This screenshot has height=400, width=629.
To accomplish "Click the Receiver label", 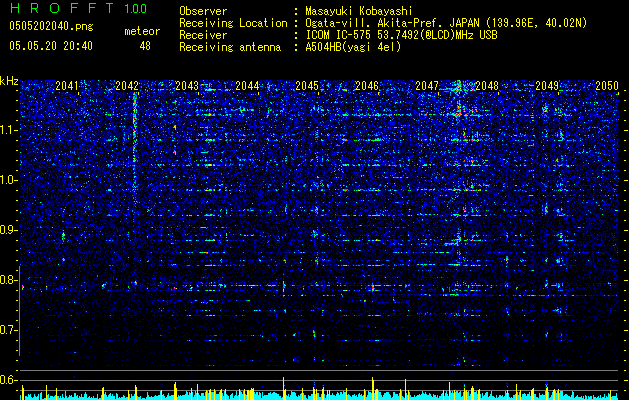I will 203,35.
